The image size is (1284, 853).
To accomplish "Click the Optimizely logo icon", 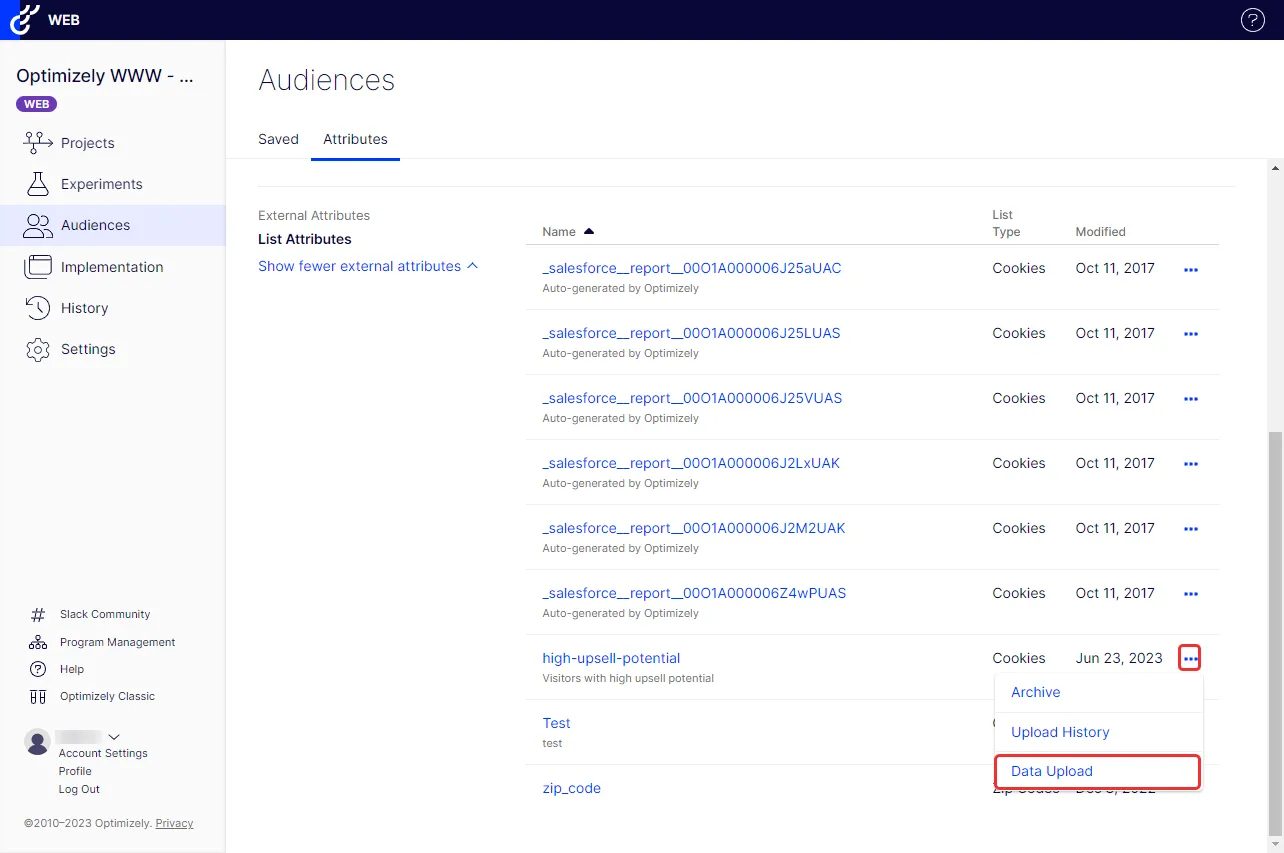I will coord(24,19).
